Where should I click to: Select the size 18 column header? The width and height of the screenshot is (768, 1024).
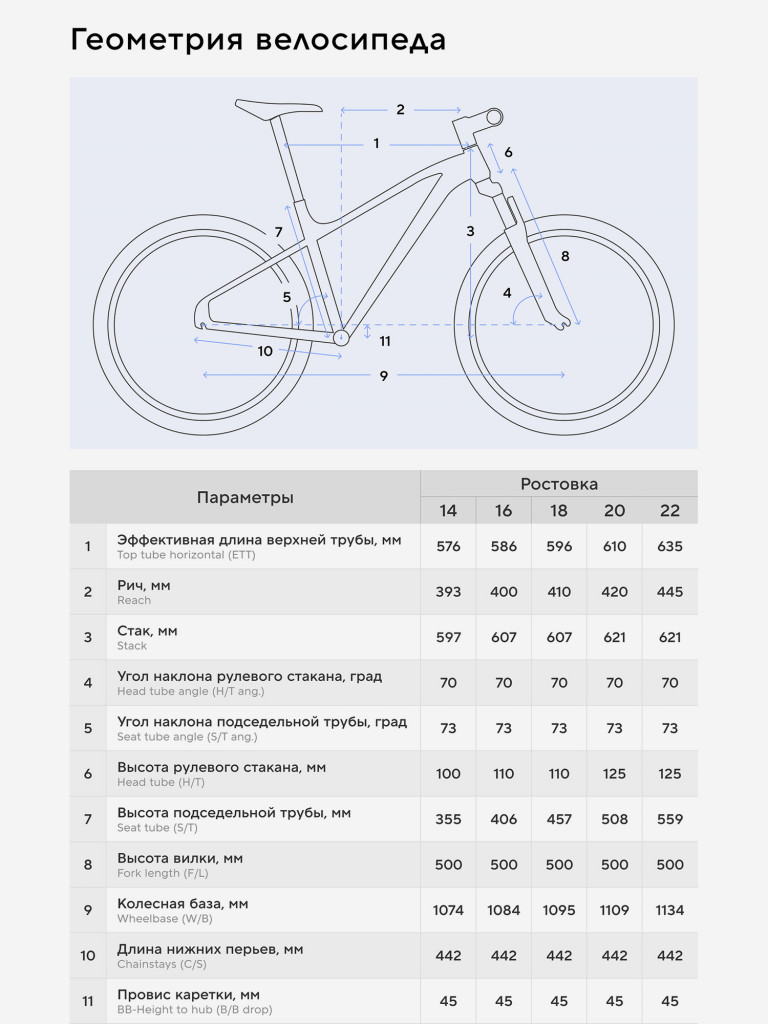tap(559, 511)
